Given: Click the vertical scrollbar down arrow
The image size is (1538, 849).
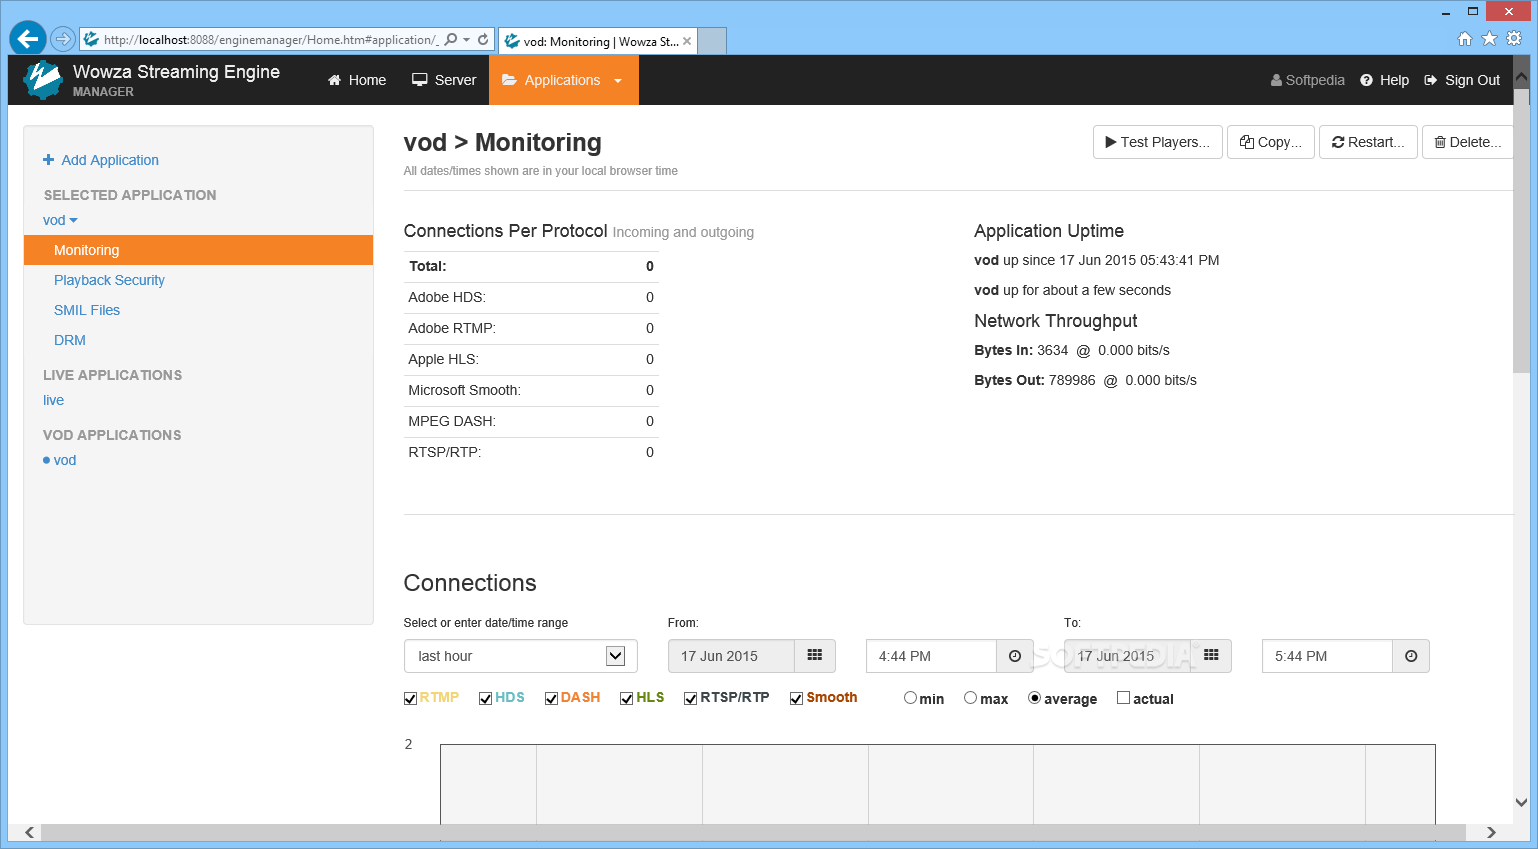Looking at the screenshot, I should pos(1521,802).
